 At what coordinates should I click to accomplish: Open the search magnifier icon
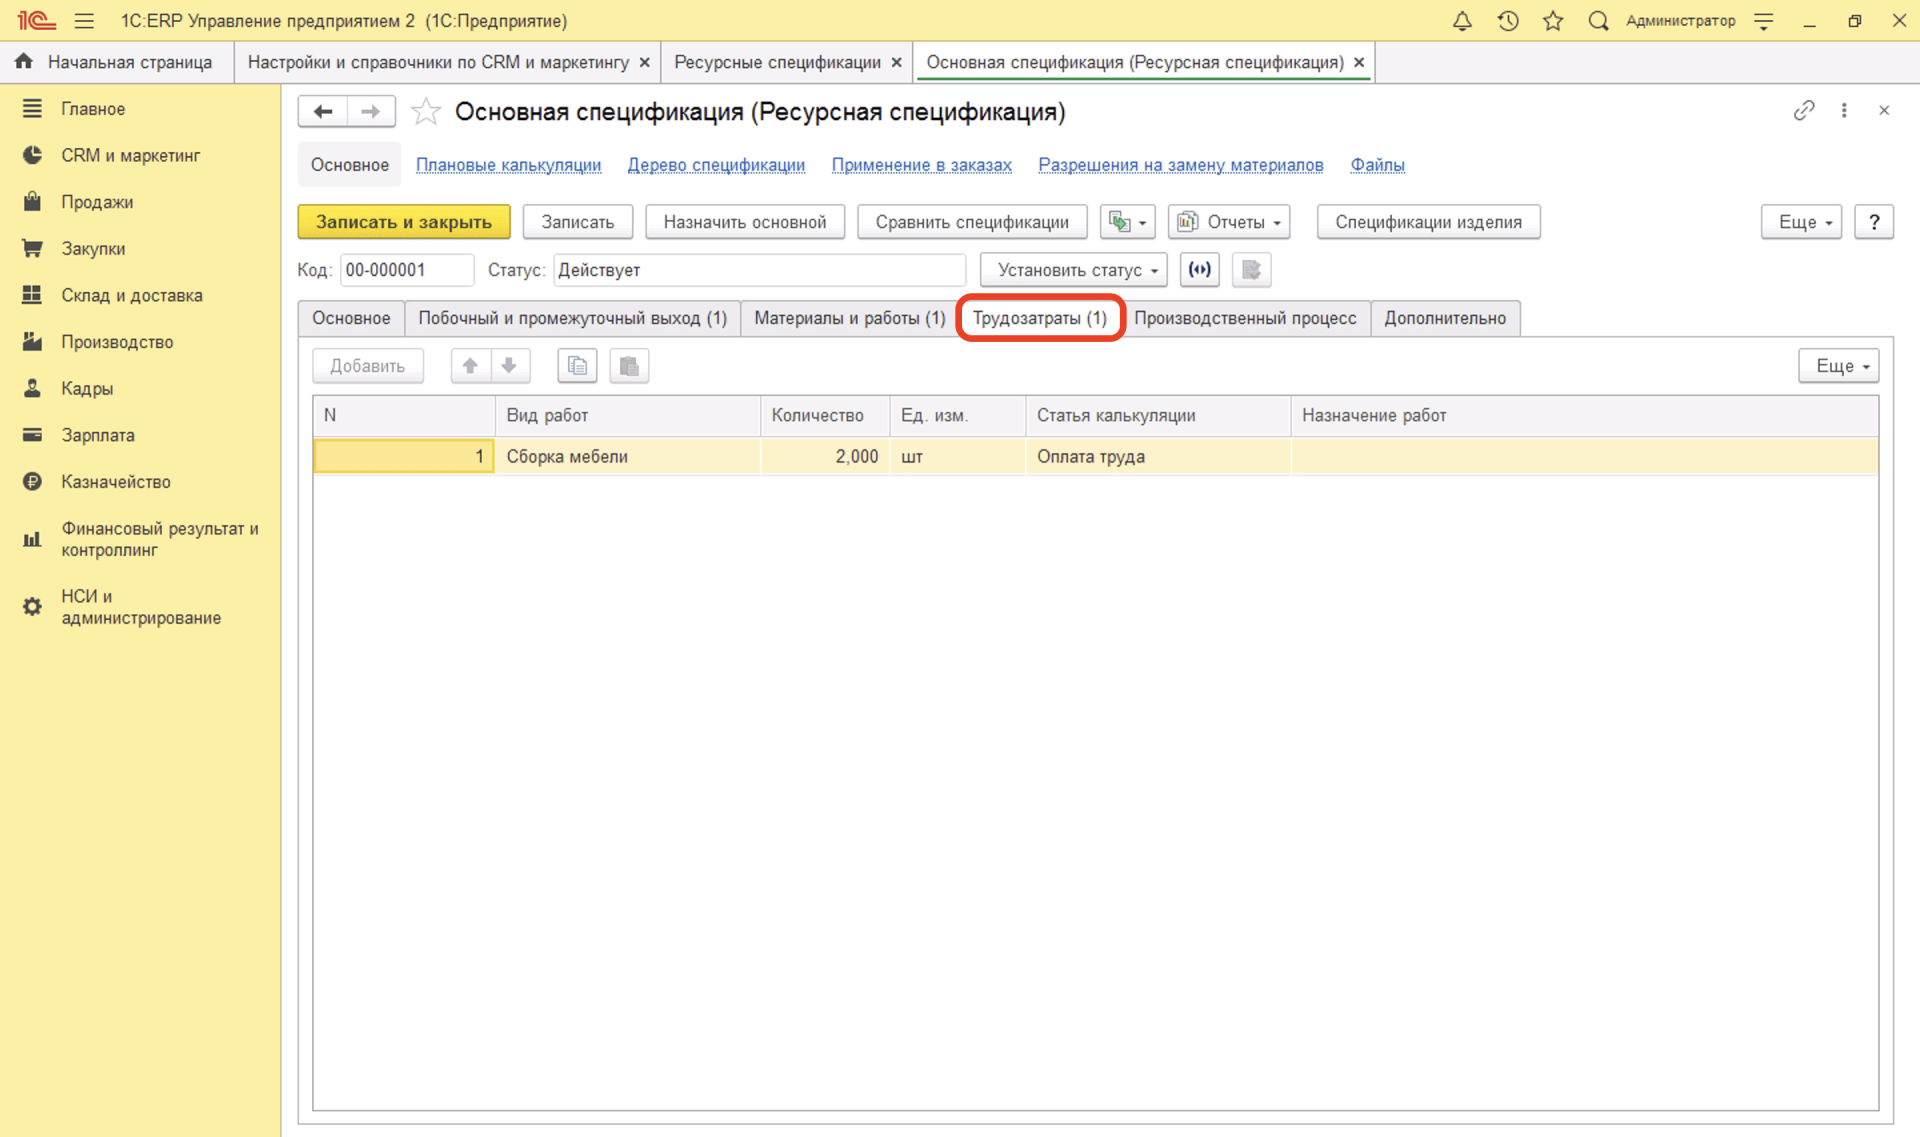[1598, 21]
